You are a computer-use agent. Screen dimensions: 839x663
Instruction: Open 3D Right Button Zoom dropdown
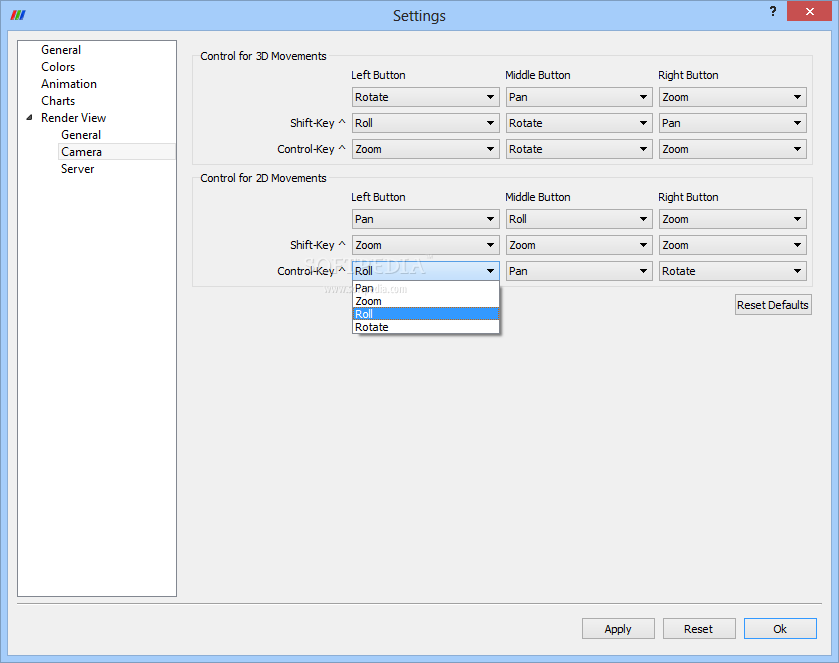732,97
